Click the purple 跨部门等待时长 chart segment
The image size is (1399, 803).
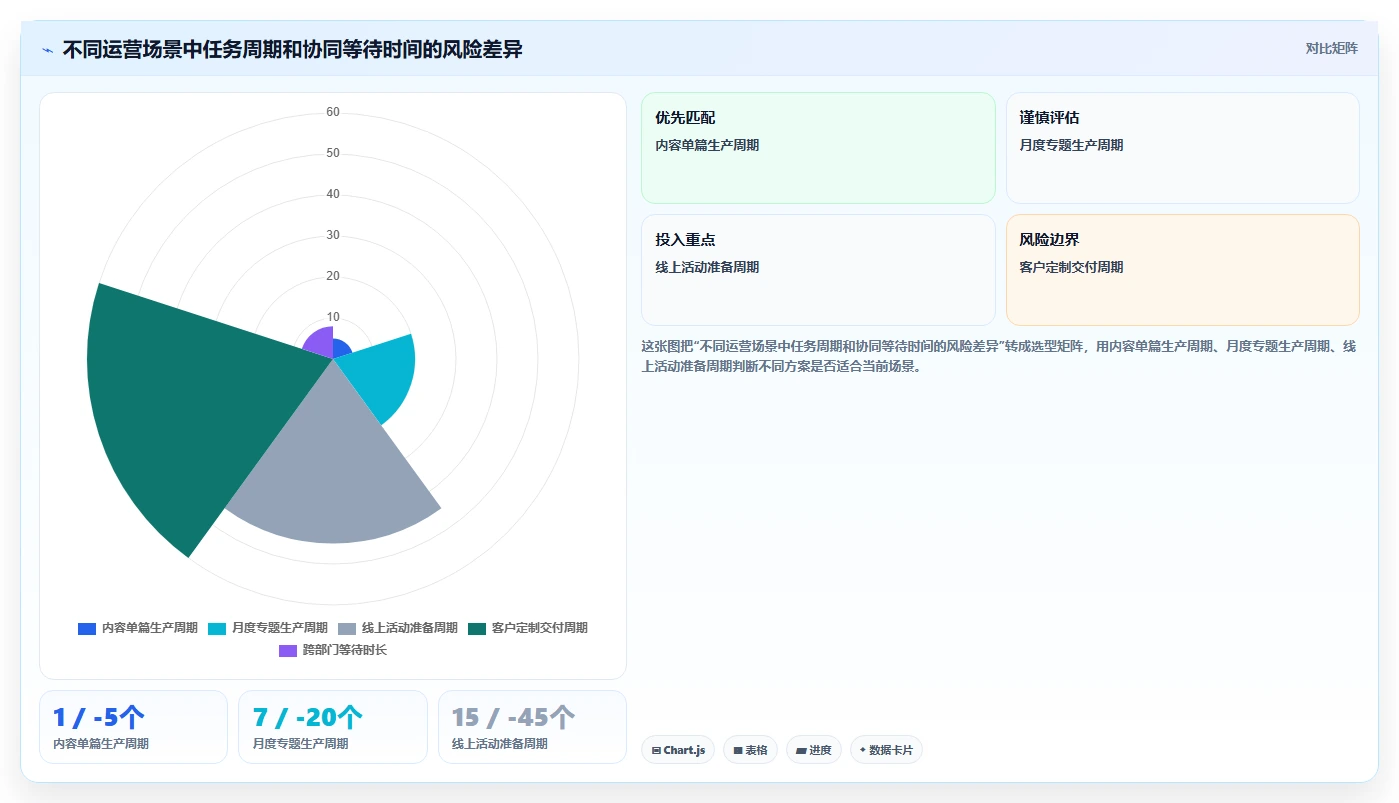click(320, 343)
